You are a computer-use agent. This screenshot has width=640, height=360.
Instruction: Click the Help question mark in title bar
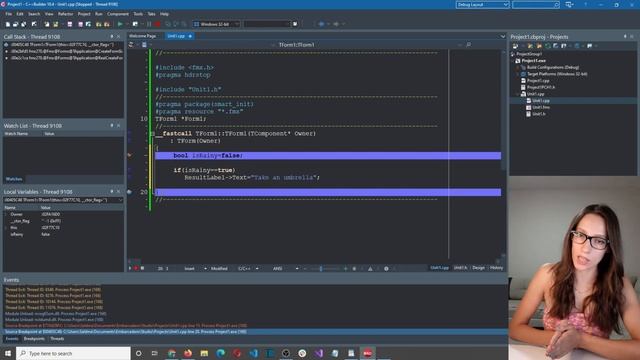585,4
